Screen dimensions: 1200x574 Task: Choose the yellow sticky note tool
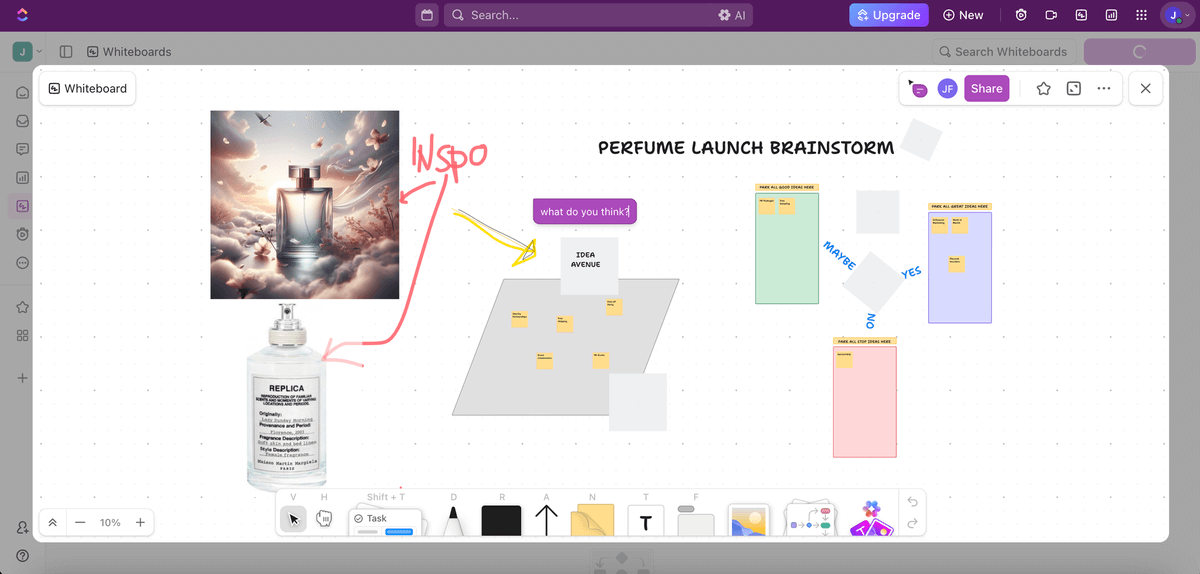[592, 521]
